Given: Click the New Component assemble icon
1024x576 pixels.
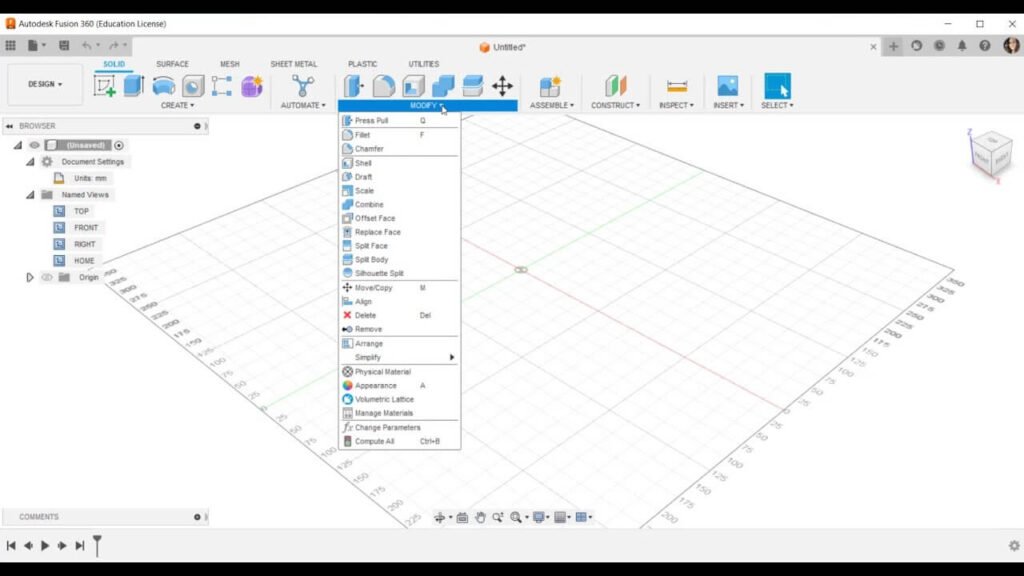Looking at the screenshot, I should click(x=550, y=86).
